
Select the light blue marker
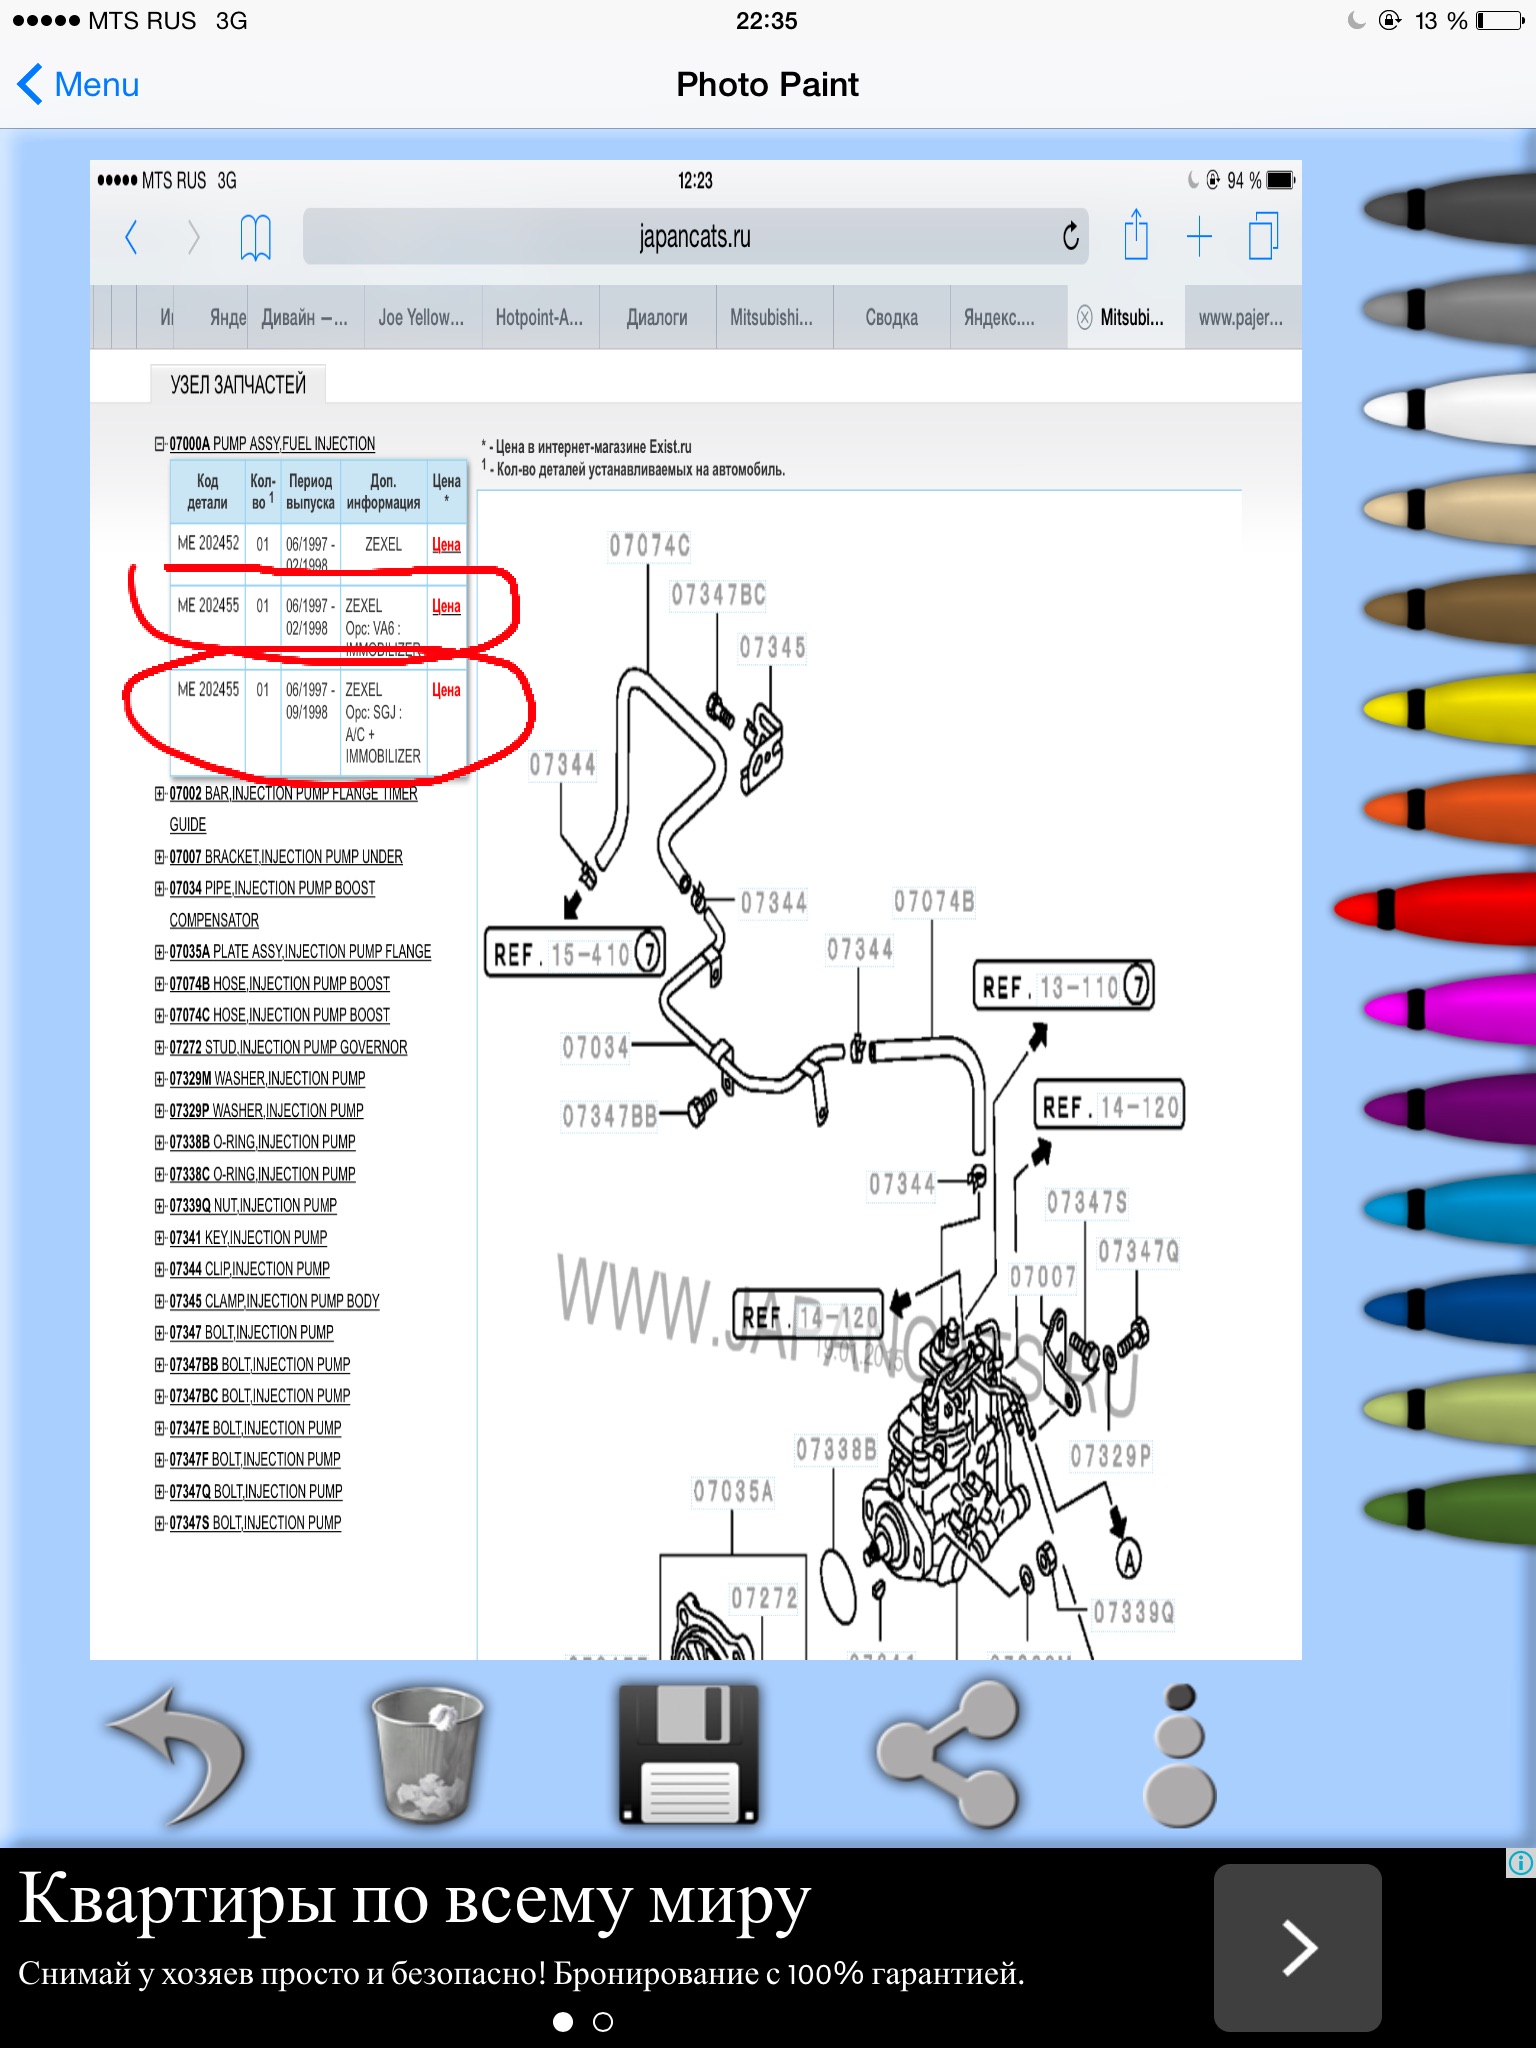1450,1208
